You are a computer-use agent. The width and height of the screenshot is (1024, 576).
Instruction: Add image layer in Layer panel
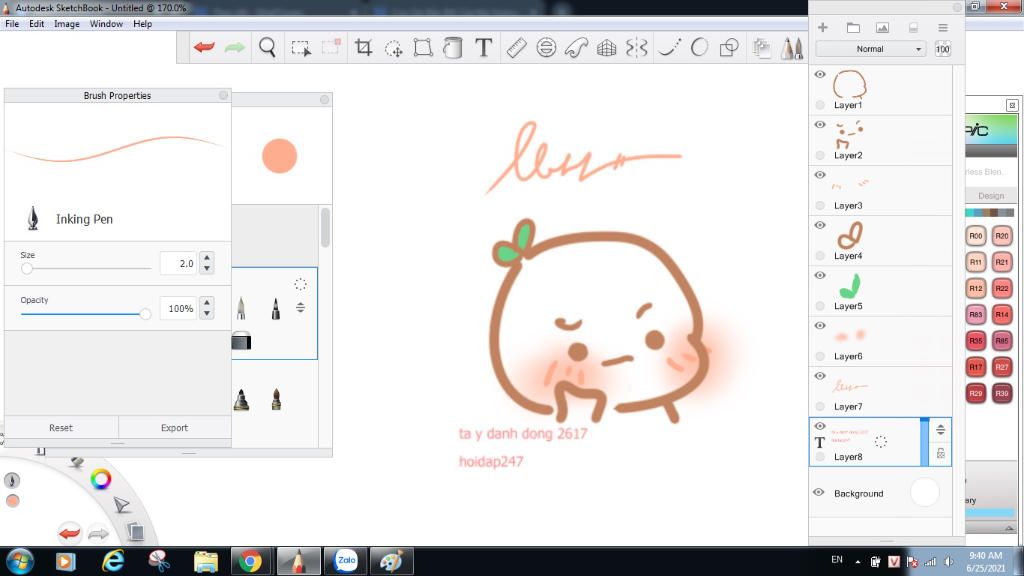coord(882,27)
